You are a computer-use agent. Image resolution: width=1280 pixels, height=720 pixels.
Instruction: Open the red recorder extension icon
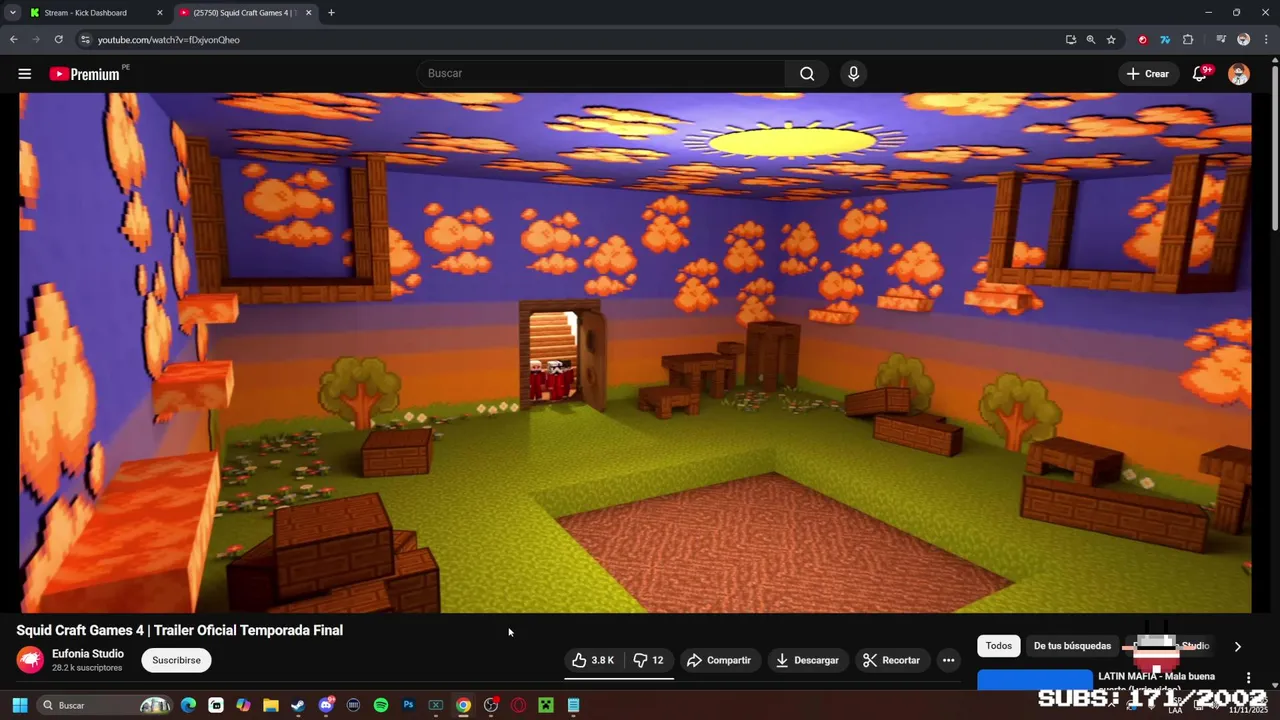pyautogui.click(x=1143, y=40)
